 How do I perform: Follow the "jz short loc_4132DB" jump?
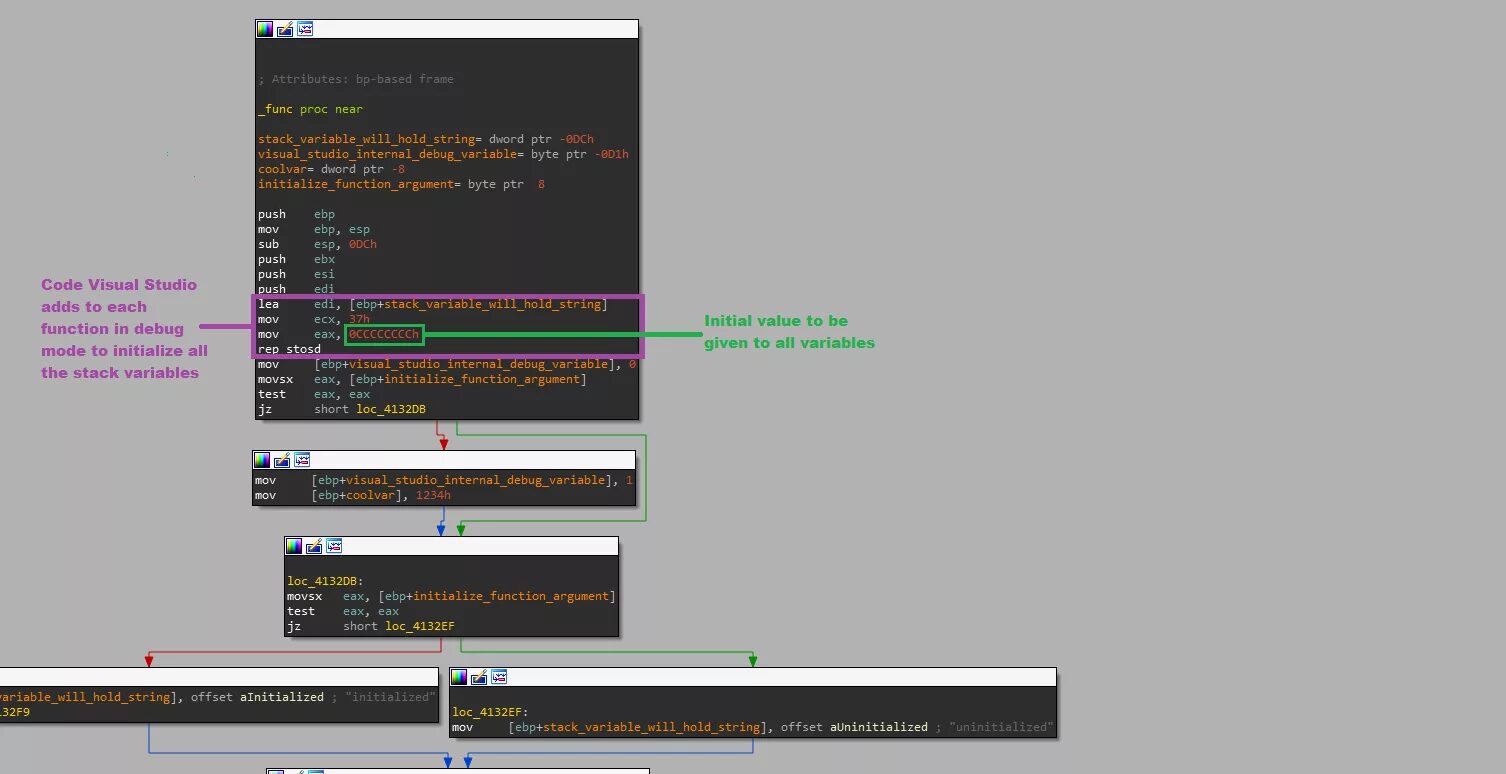pyautogui.click(x=342, y=409)
